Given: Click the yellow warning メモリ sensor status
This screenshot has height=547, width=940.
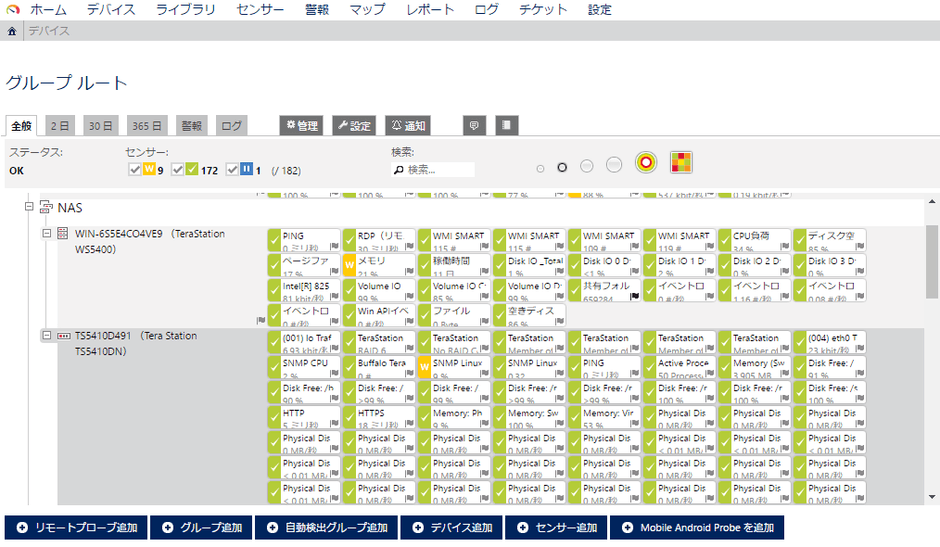Looking at the screenshot, I should pyautogui.click(x=350, y=265).
